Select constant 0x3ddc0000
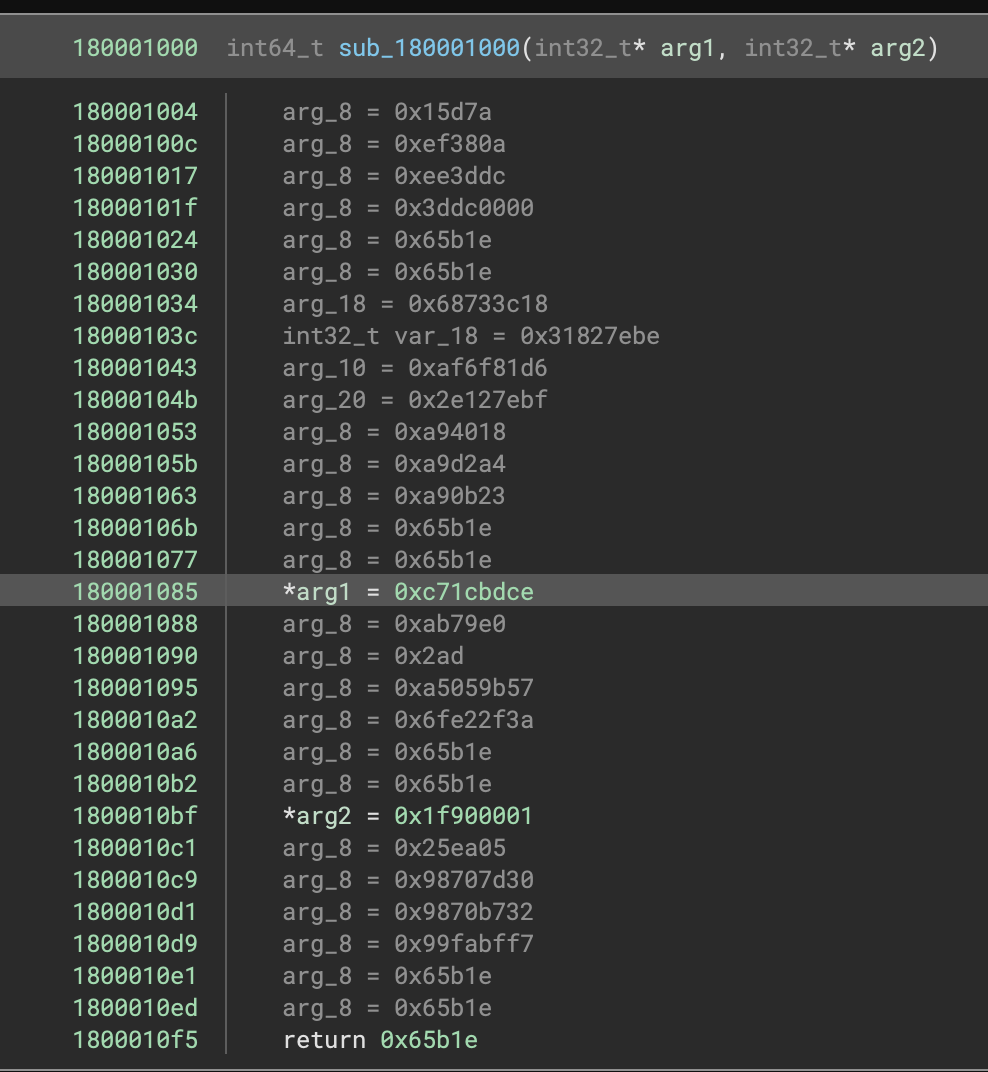Screen dimensions: 988x1072 (464, 208)
